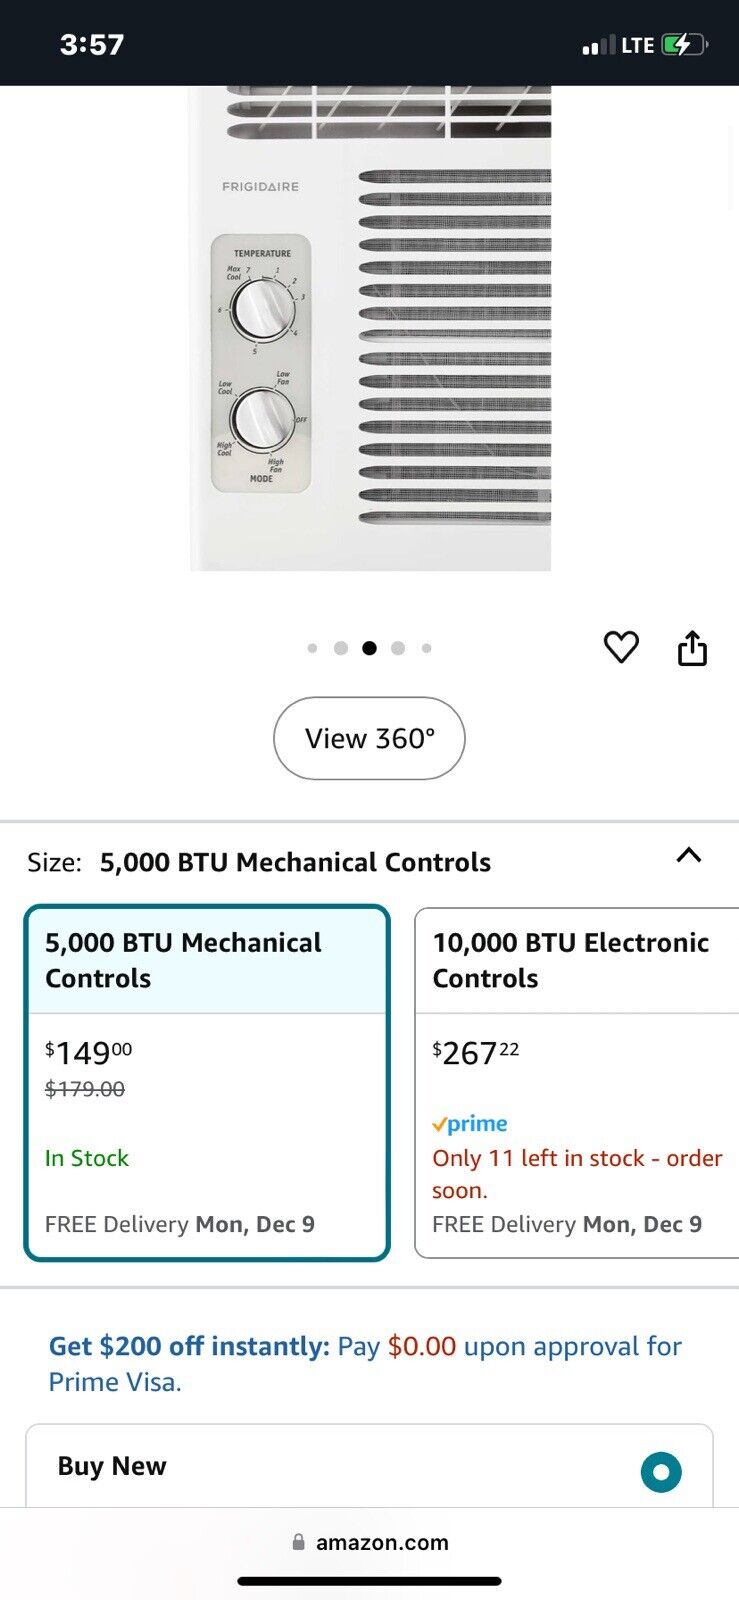
Task: Tap the 3:57 clock in status bar
Action: pyautogui.click(x=92, y=45)
